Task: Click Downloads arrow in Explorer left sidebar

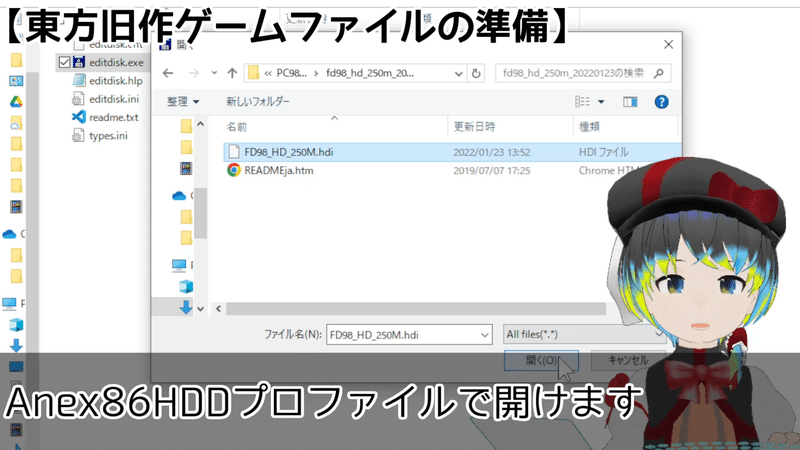Action: [x=16, y=345]
